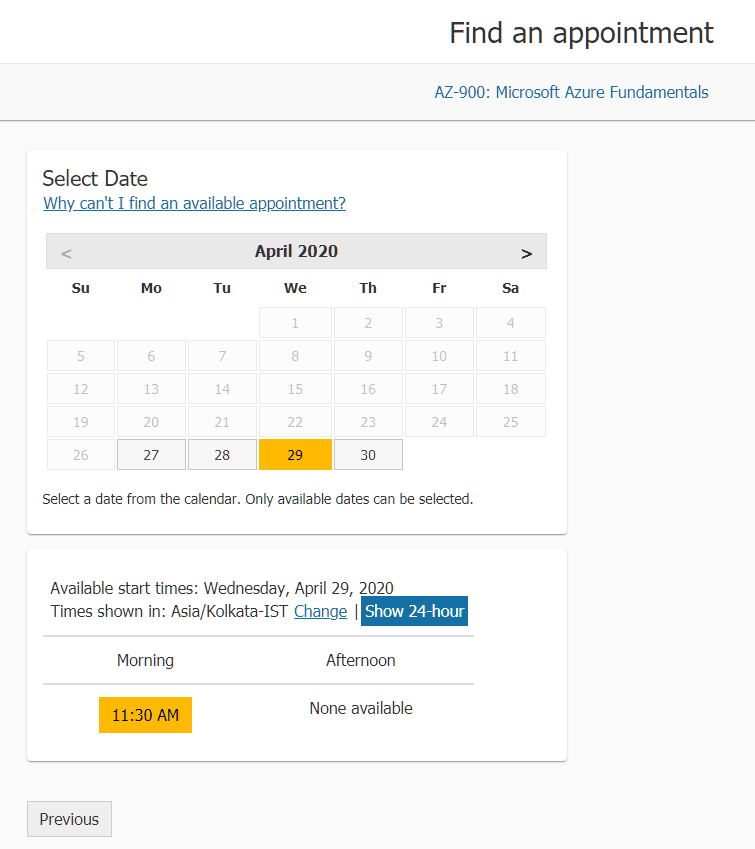The width and height of the screenshot is (755, 849).
Task: Click the 'We' weekday header
Action: coord(295,288)
